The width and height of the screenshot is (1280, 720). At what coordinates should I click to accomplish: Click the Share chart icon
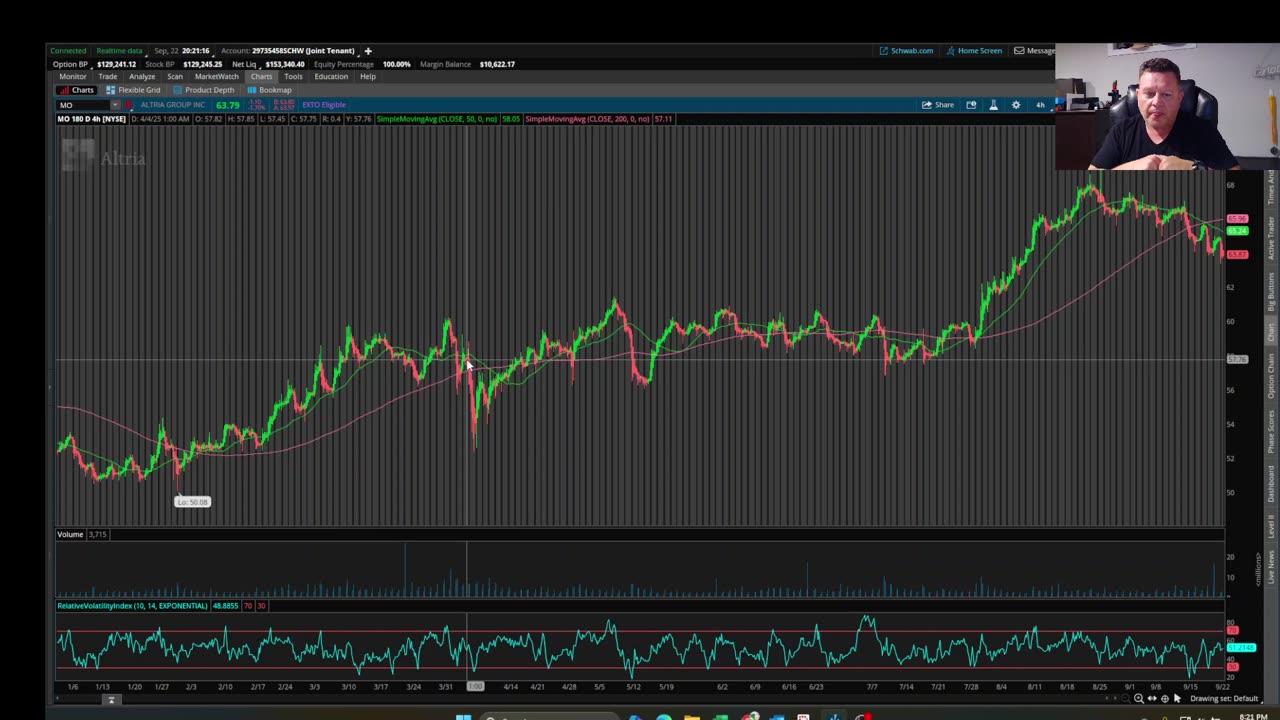tap(938, 105)
